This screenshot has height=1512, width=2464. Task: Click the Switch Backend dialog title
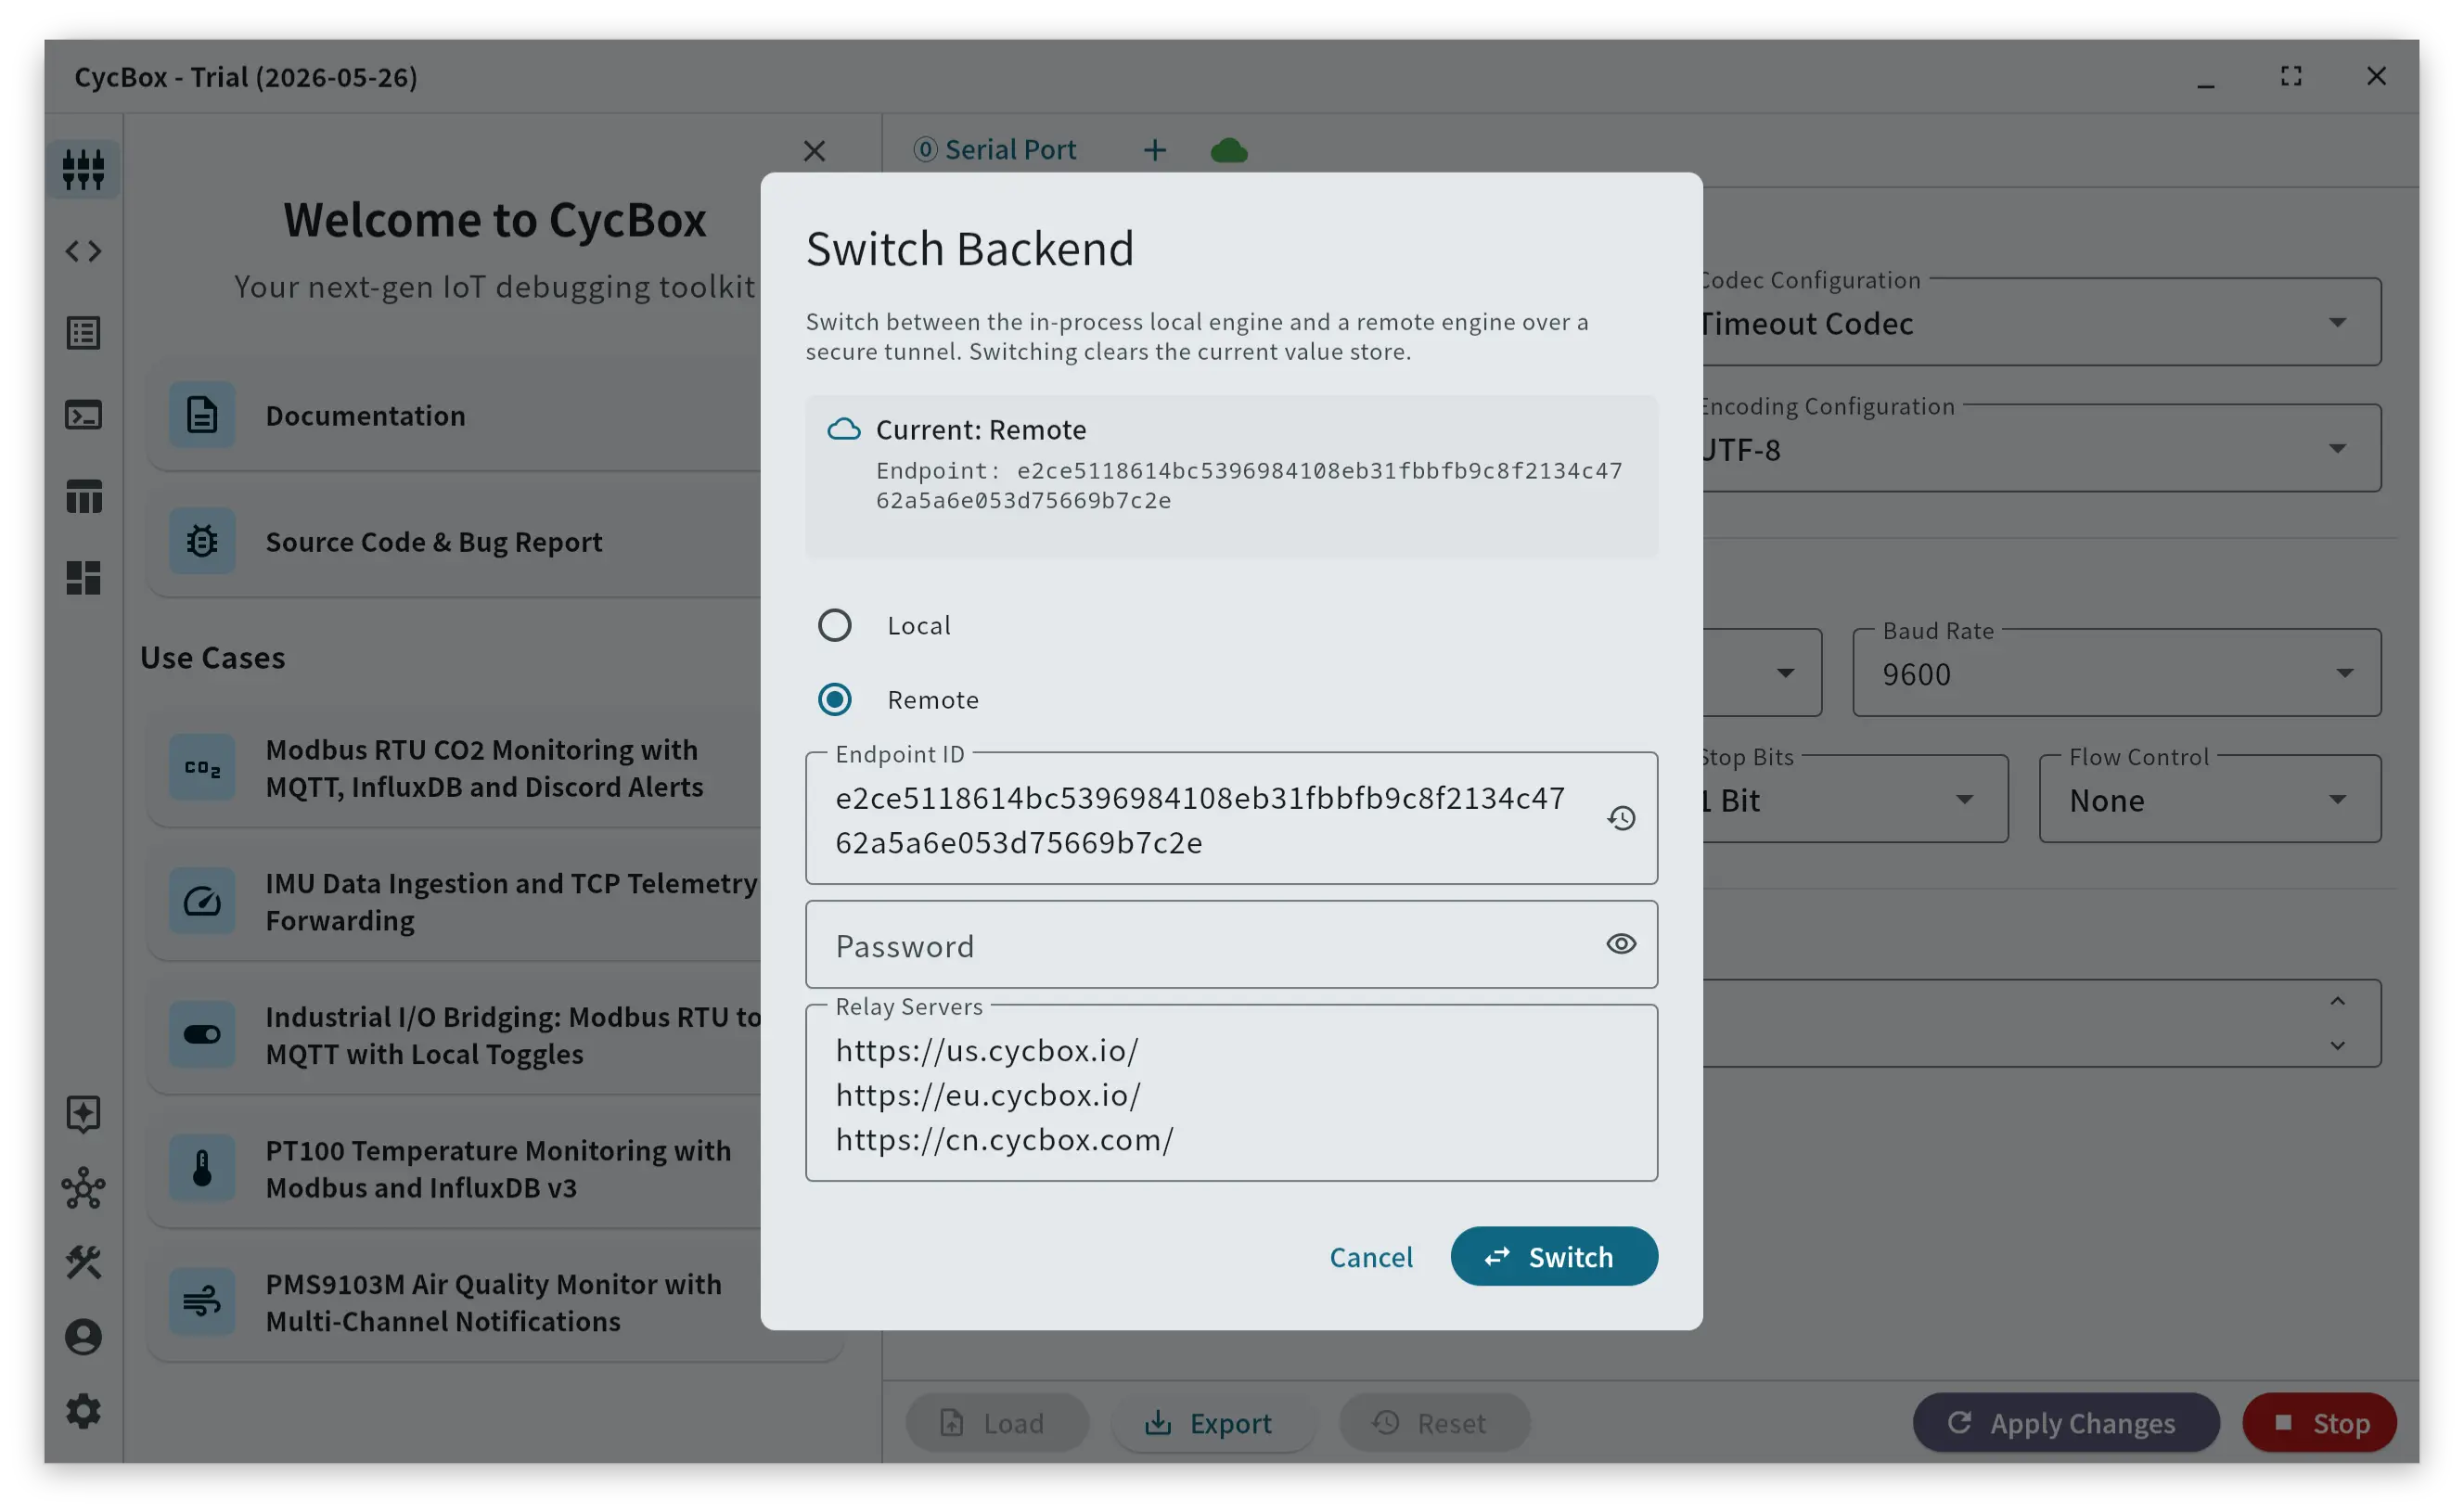tap(969, 249)
